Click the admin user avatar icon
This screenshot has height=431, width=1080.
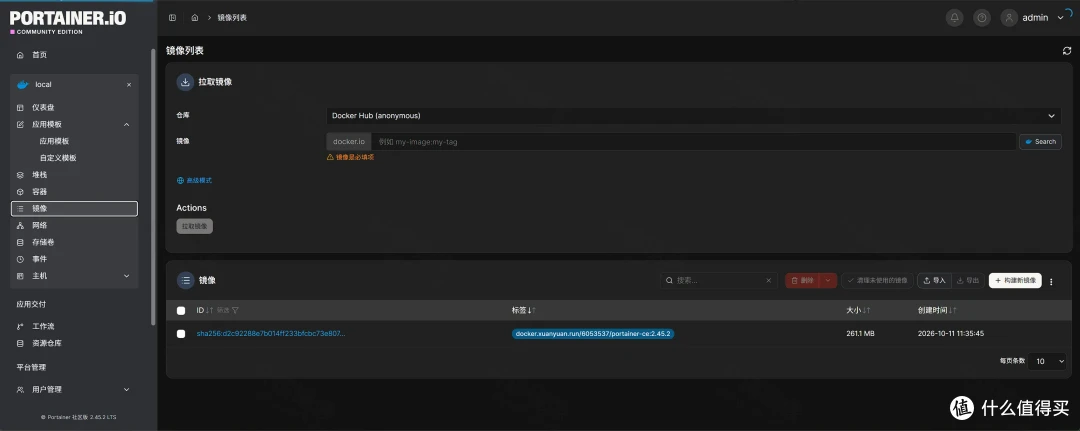[x=1010, y=18]
